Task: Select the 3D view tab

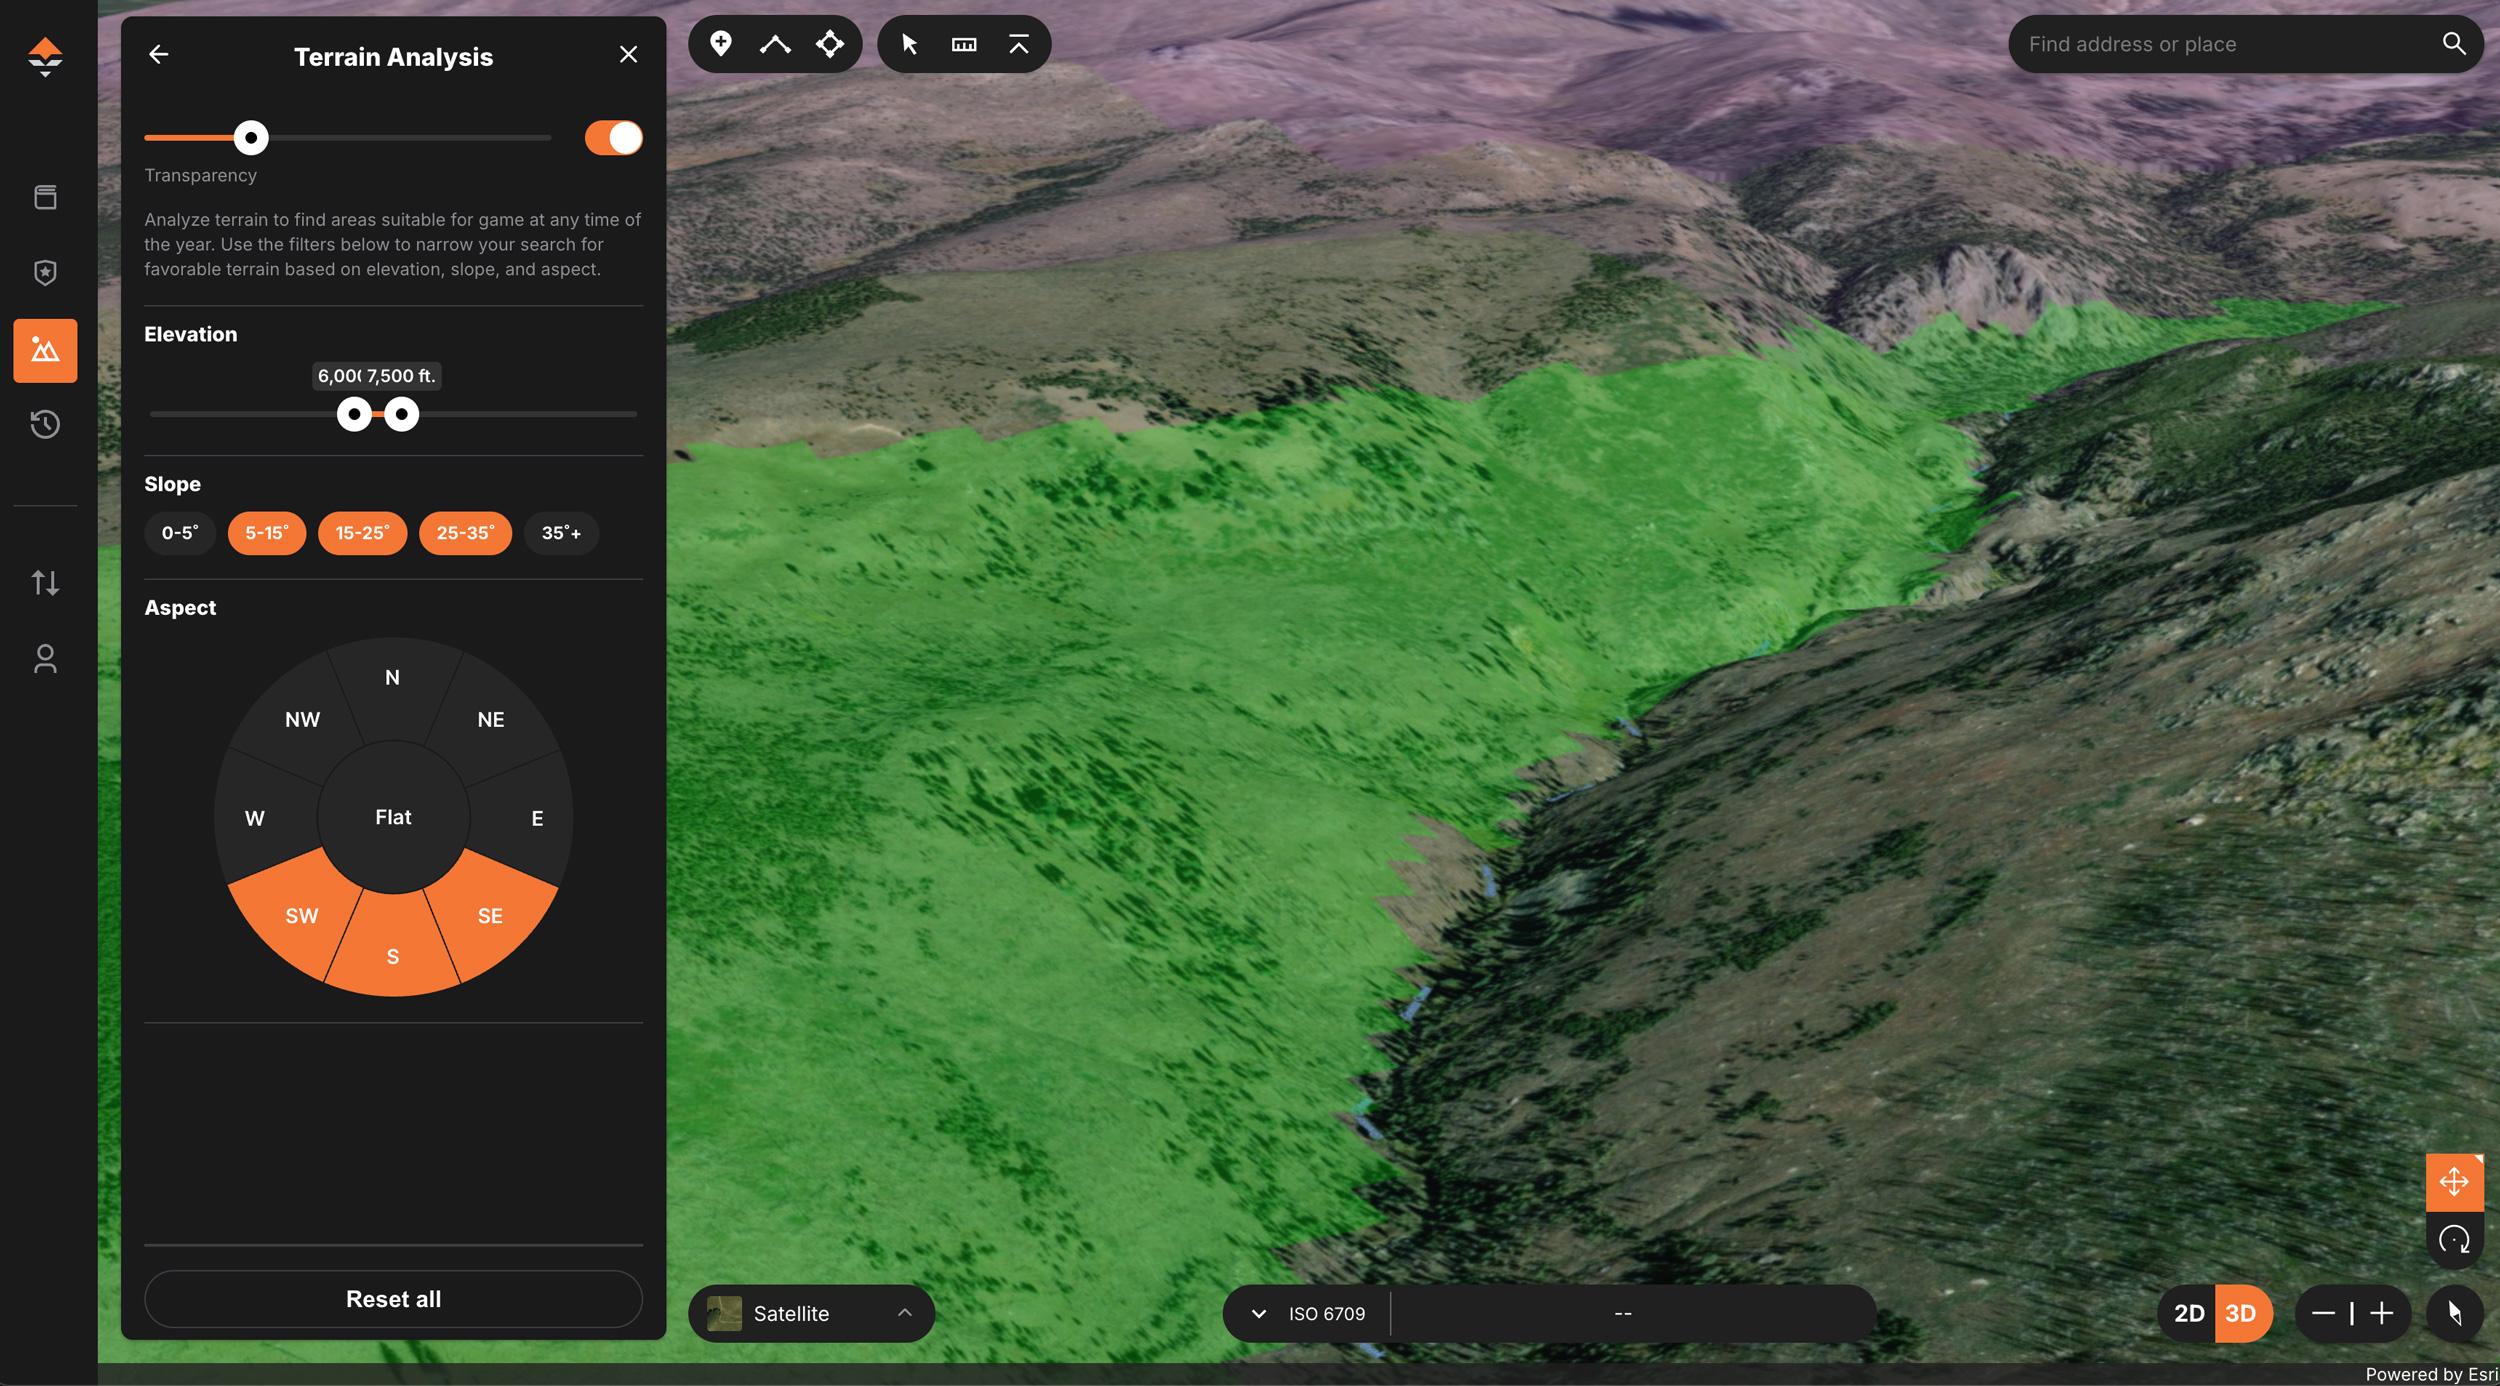Action: coord(2243,1313)
